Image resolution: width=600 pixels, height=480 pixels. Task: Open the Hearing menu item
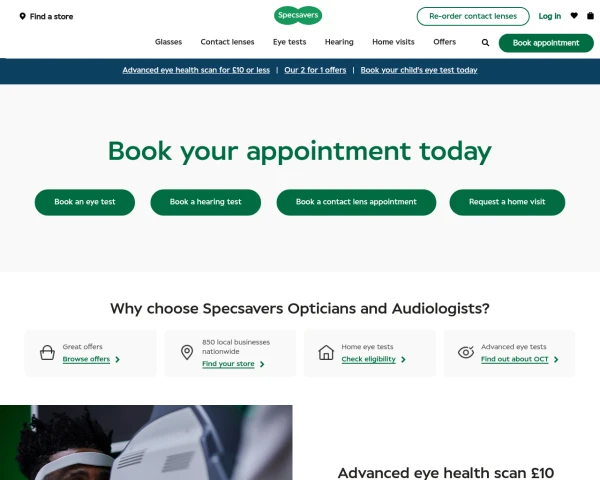click(339, 42)
